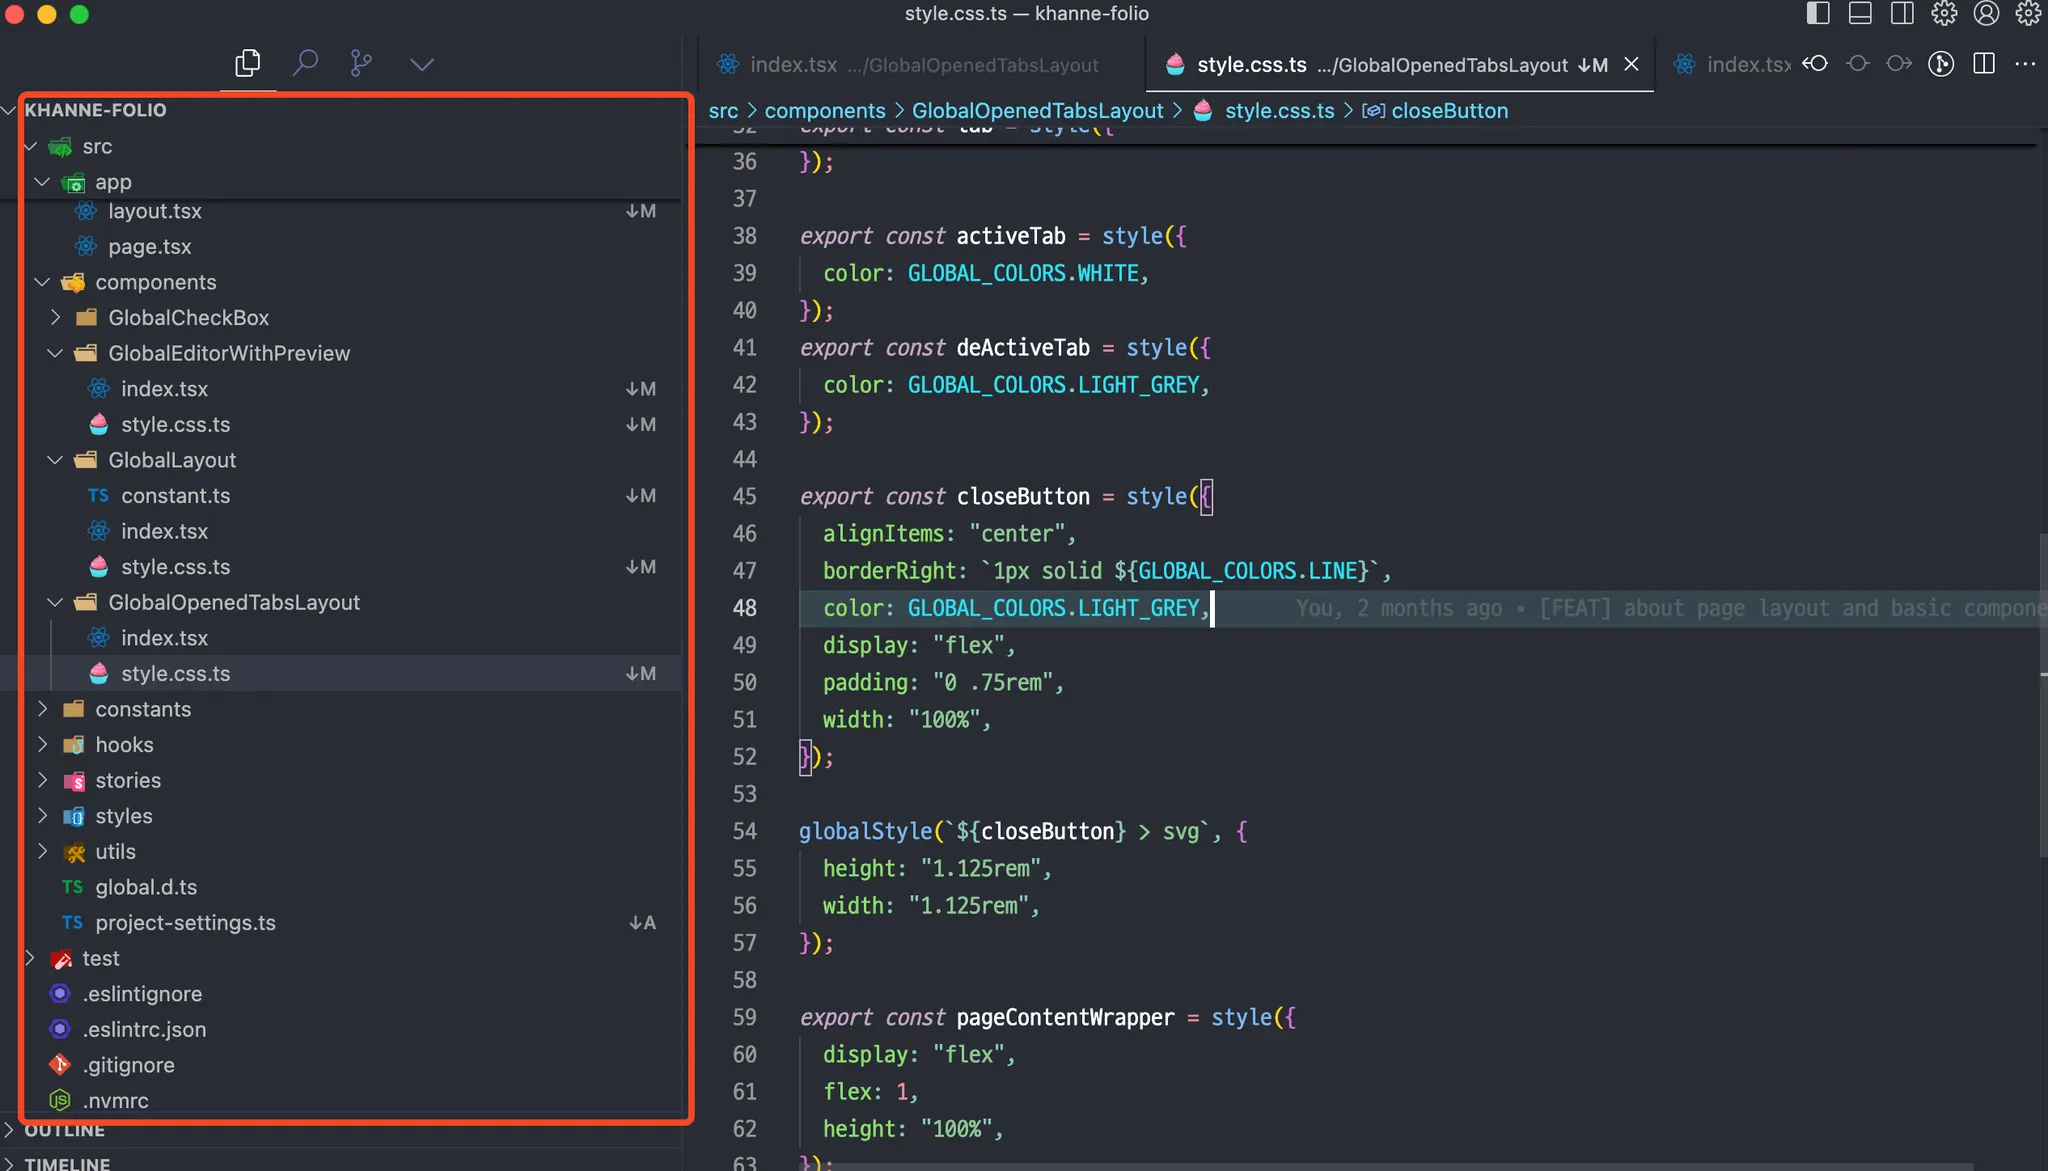Click the git graph circle icon
Screen dimensions: 2048x1171
tap(1941, 64)
